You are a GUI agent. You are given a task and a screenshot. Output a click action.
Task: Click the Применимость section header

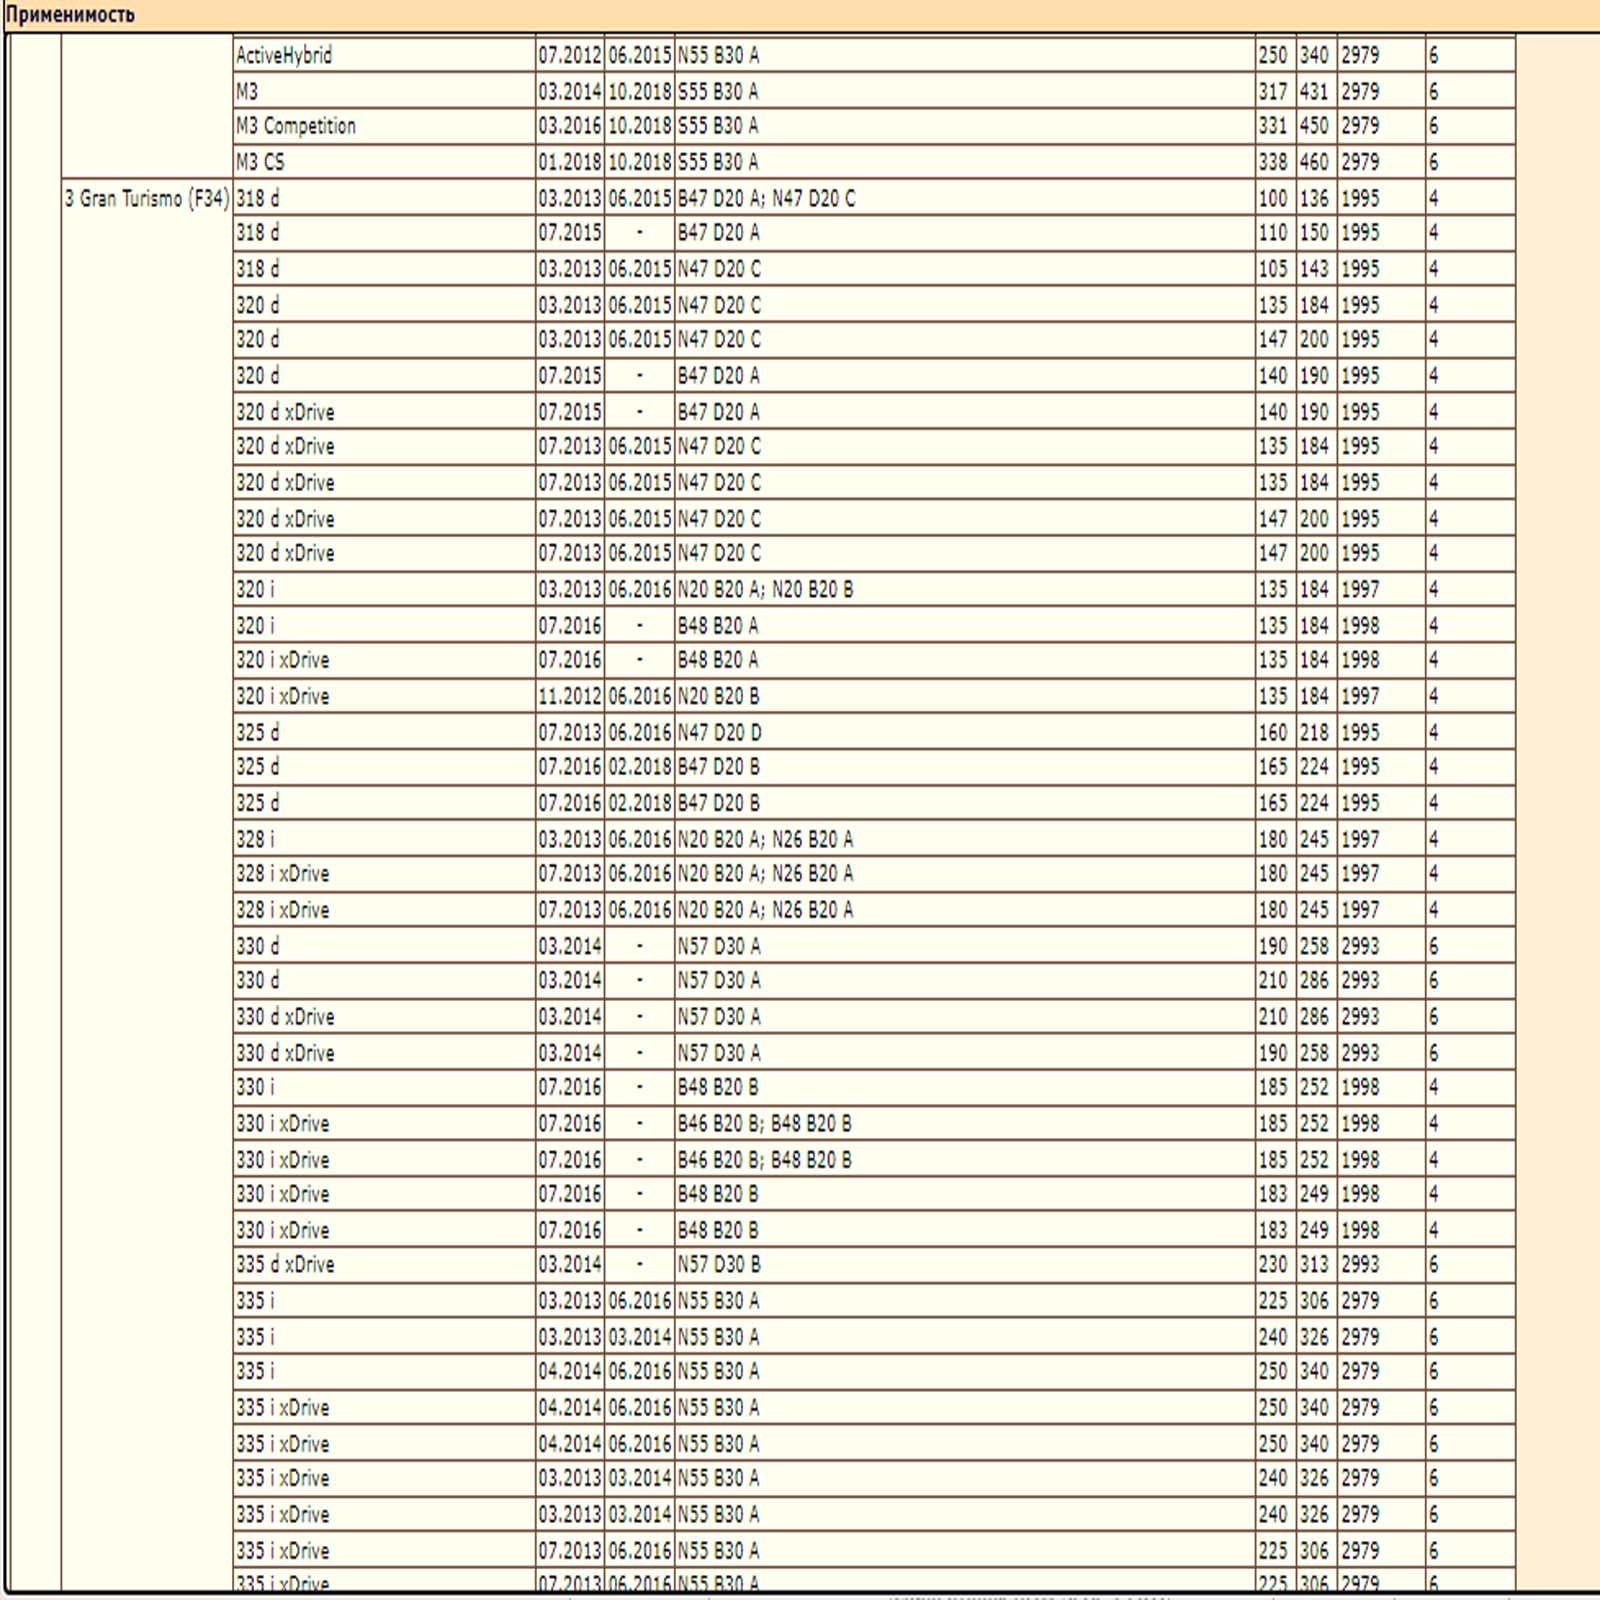tap(70, 15)
